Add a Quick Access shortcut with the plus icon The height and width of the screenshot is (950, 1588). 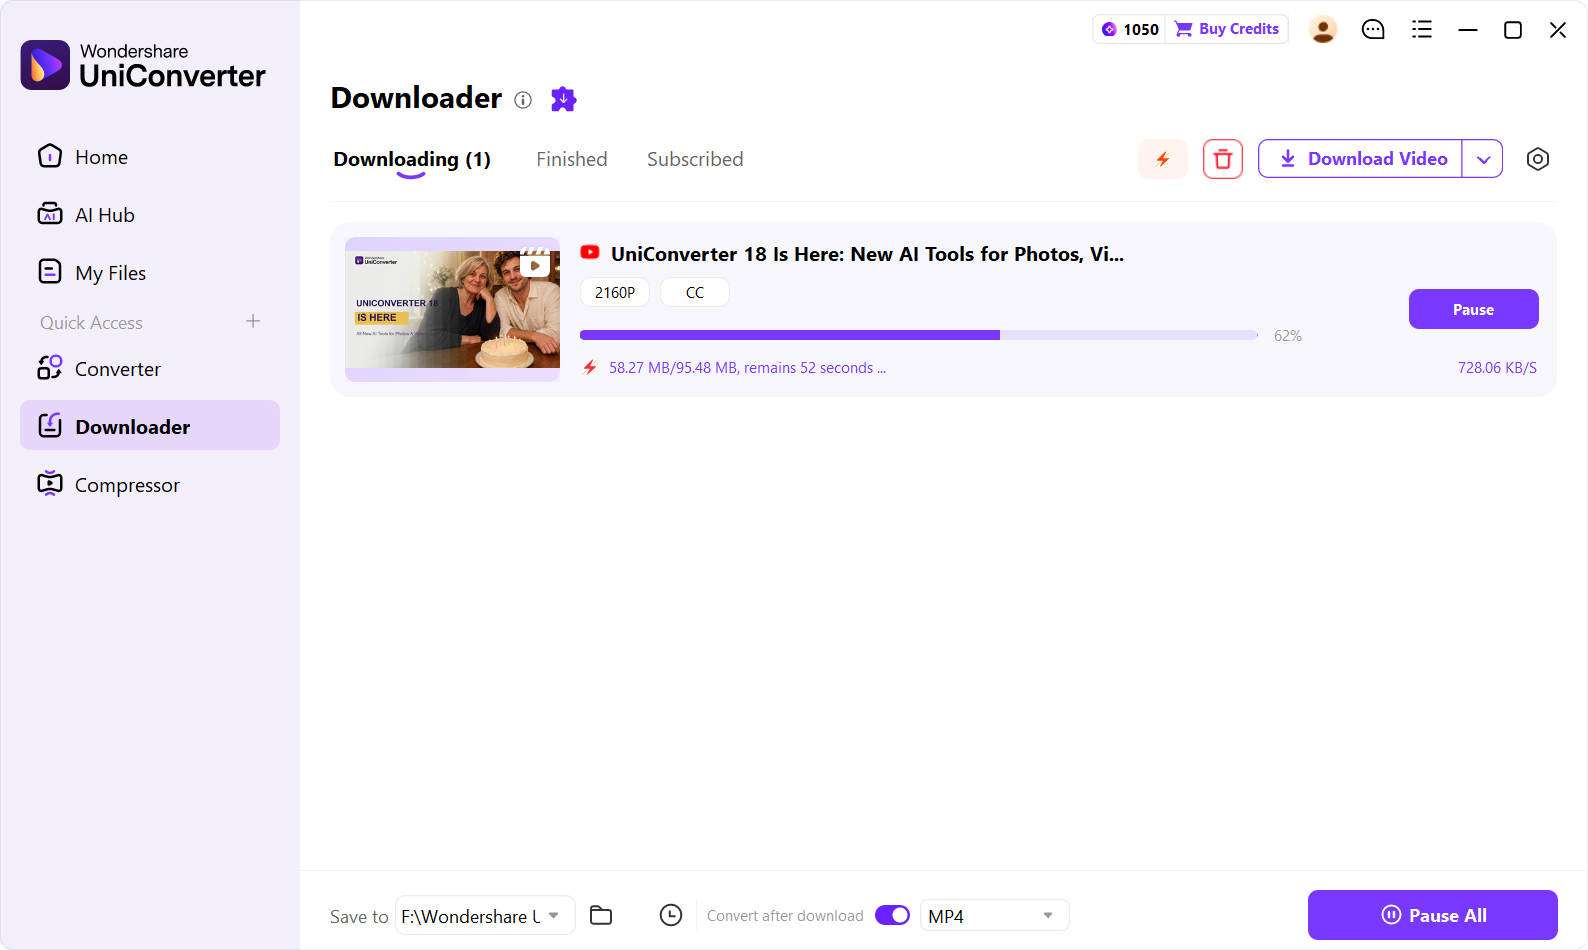click(x=253, y=321)
